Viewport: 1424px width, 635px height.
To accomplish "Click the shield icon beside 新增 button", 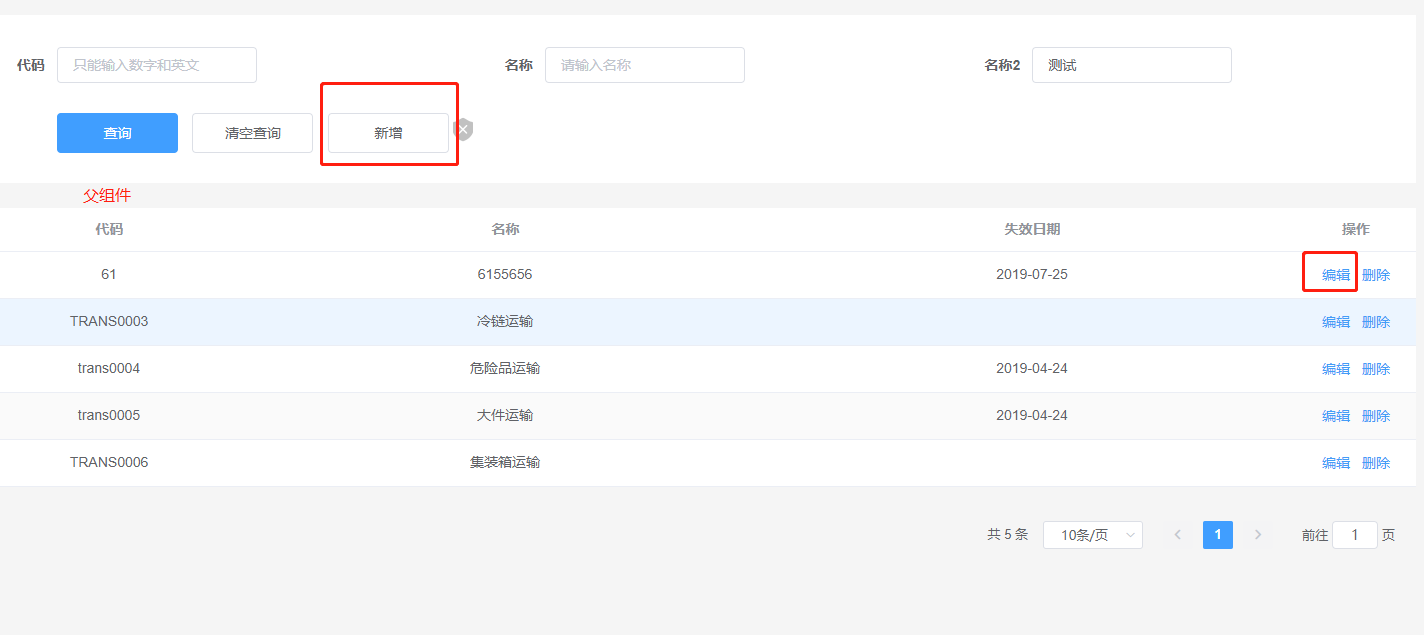I will 463,130.
